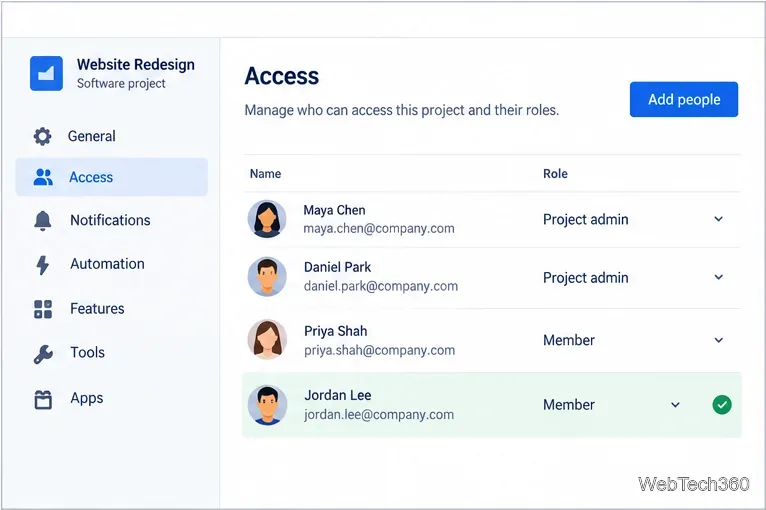Click the name Maya Chen
766x510 pixels.
click(334, 210)
